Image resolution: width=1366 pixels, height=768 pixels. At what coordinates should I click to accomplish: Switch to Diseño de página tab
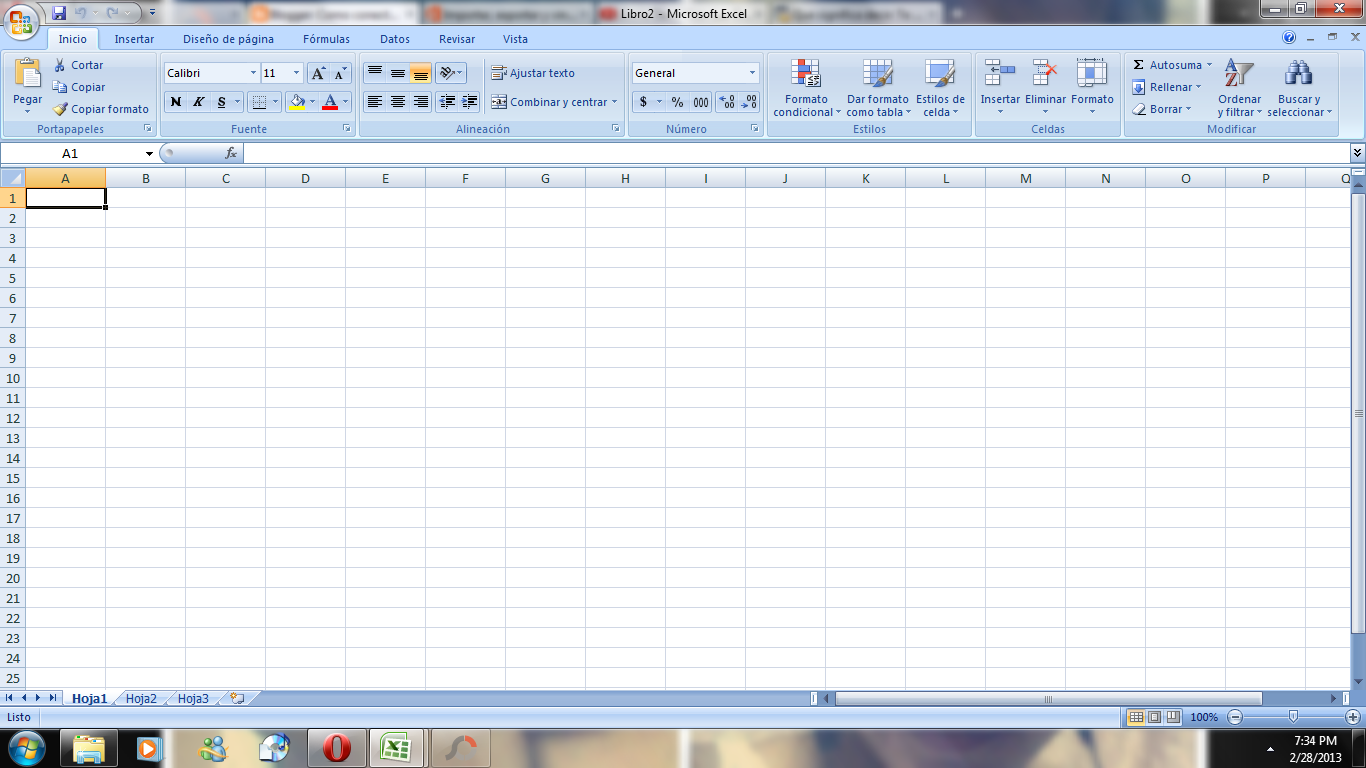pos(228,39)
